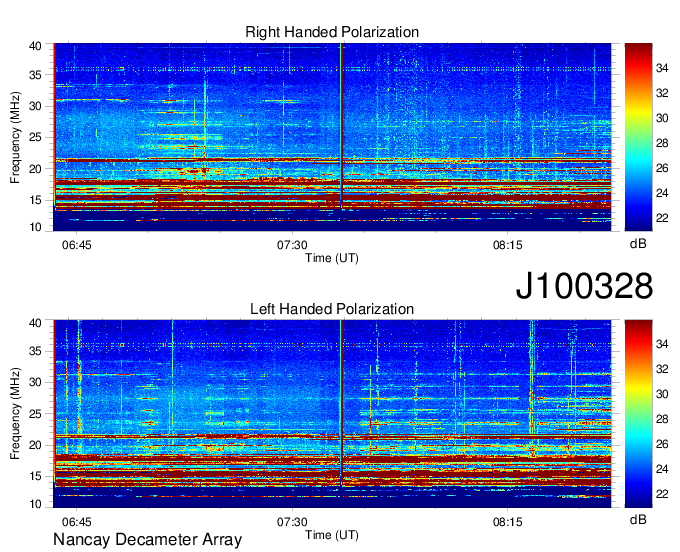Click the "28" value on Left Handed colorbar
The image size is (680, 552).
662,419
